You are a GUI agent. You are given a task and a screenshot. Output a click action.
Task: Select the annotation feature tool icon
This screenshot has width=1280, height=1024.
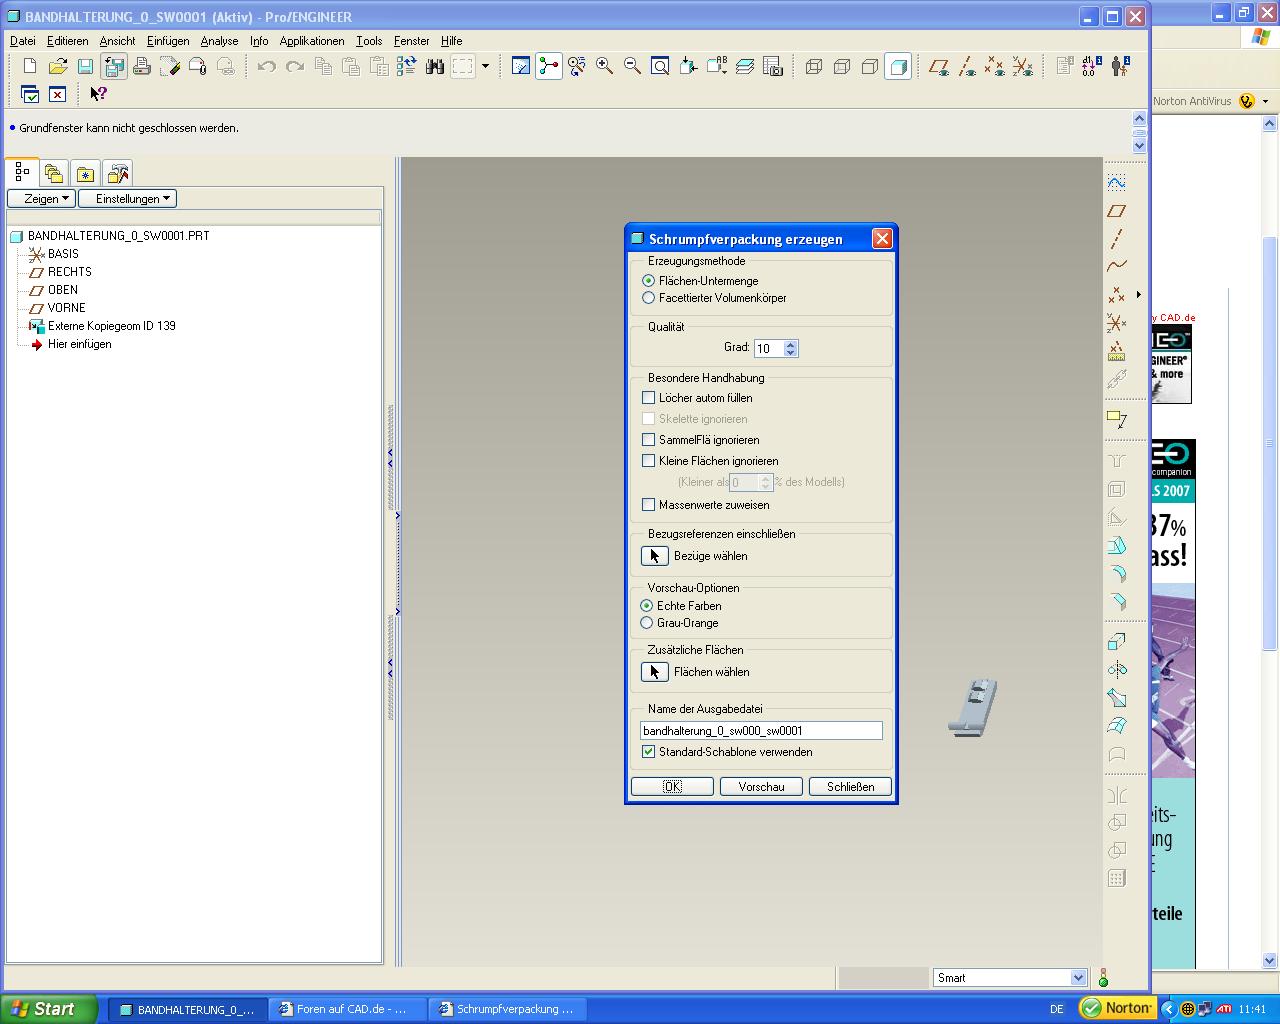click(1117, 419)
